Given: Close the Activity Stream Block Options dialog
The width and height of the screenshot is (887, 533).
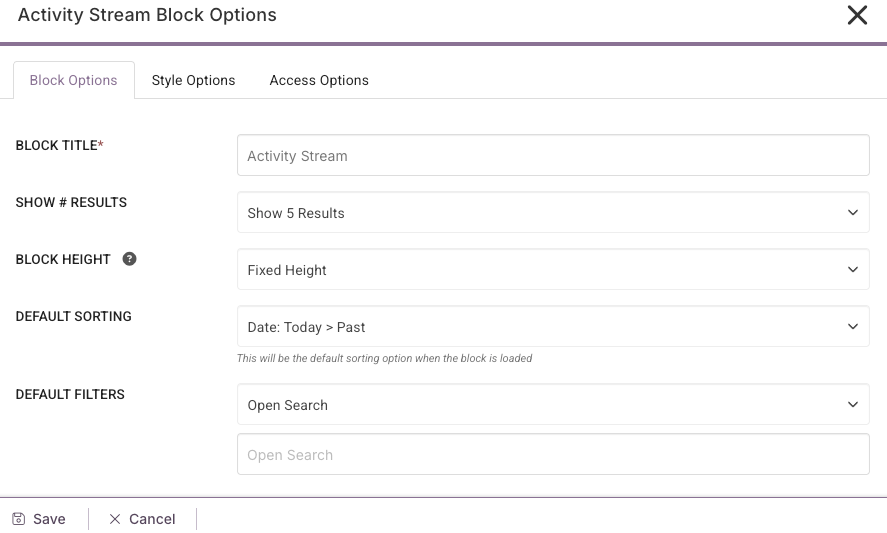Looking at the screenshot, I should (x=857, y=15).
